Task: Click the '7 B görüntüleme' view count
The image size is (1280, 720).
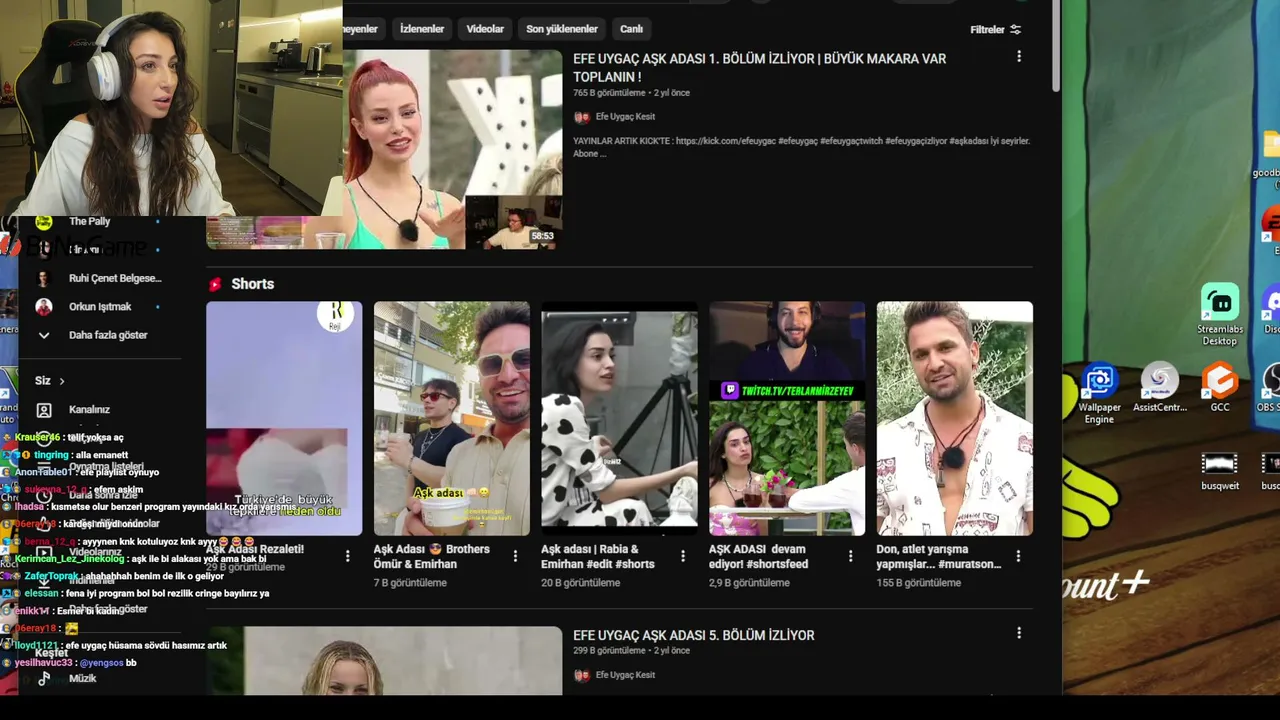Action: (x=410, y=583)
